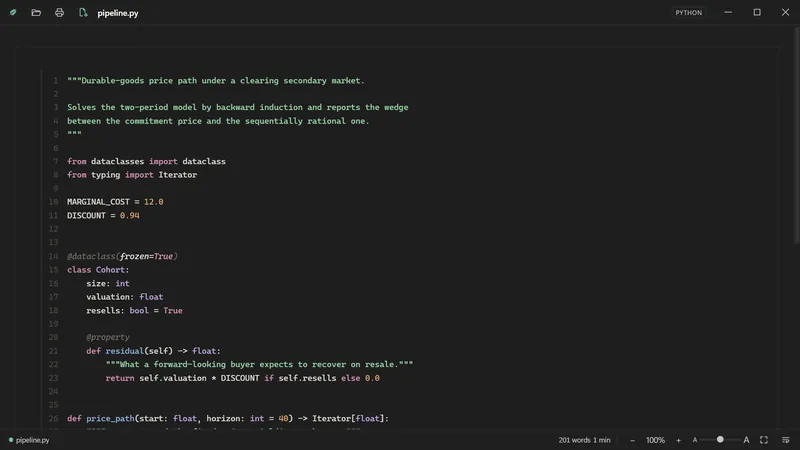Click the 'resells: bool = True' line

(x=134, y=310)
